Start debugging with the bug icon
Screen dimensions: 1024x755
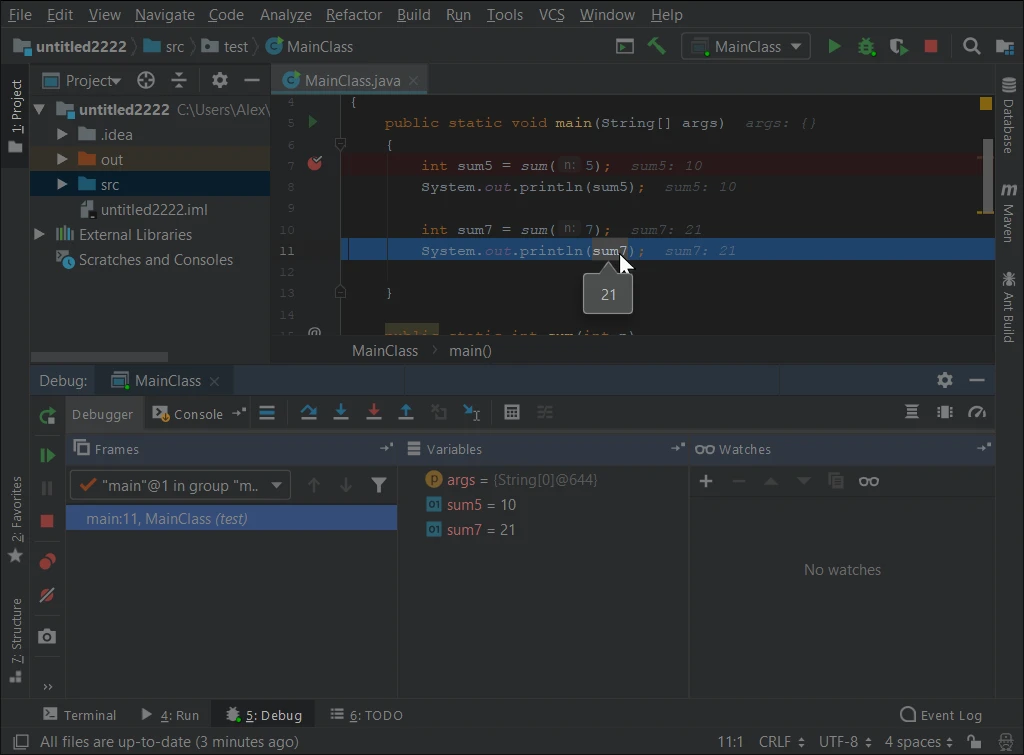[x=867, y=46]
